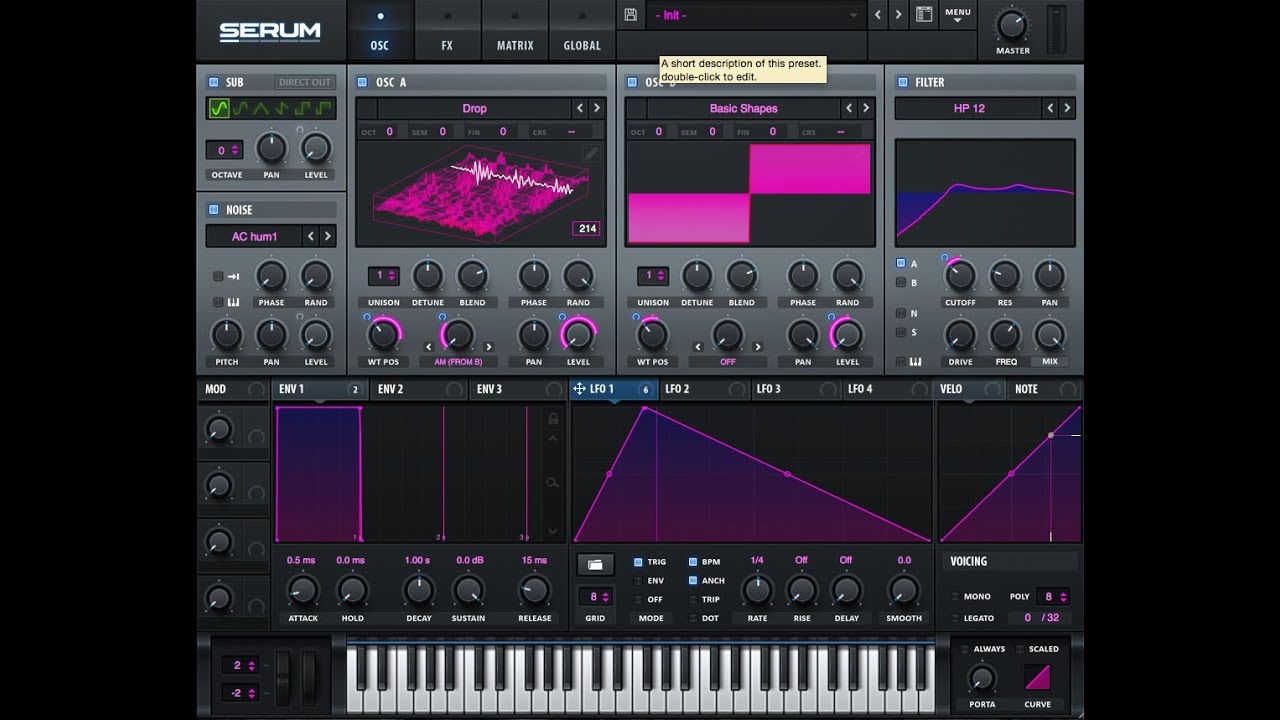Open the HP 12 filter type selector
1280x720 pixels.
968,108
